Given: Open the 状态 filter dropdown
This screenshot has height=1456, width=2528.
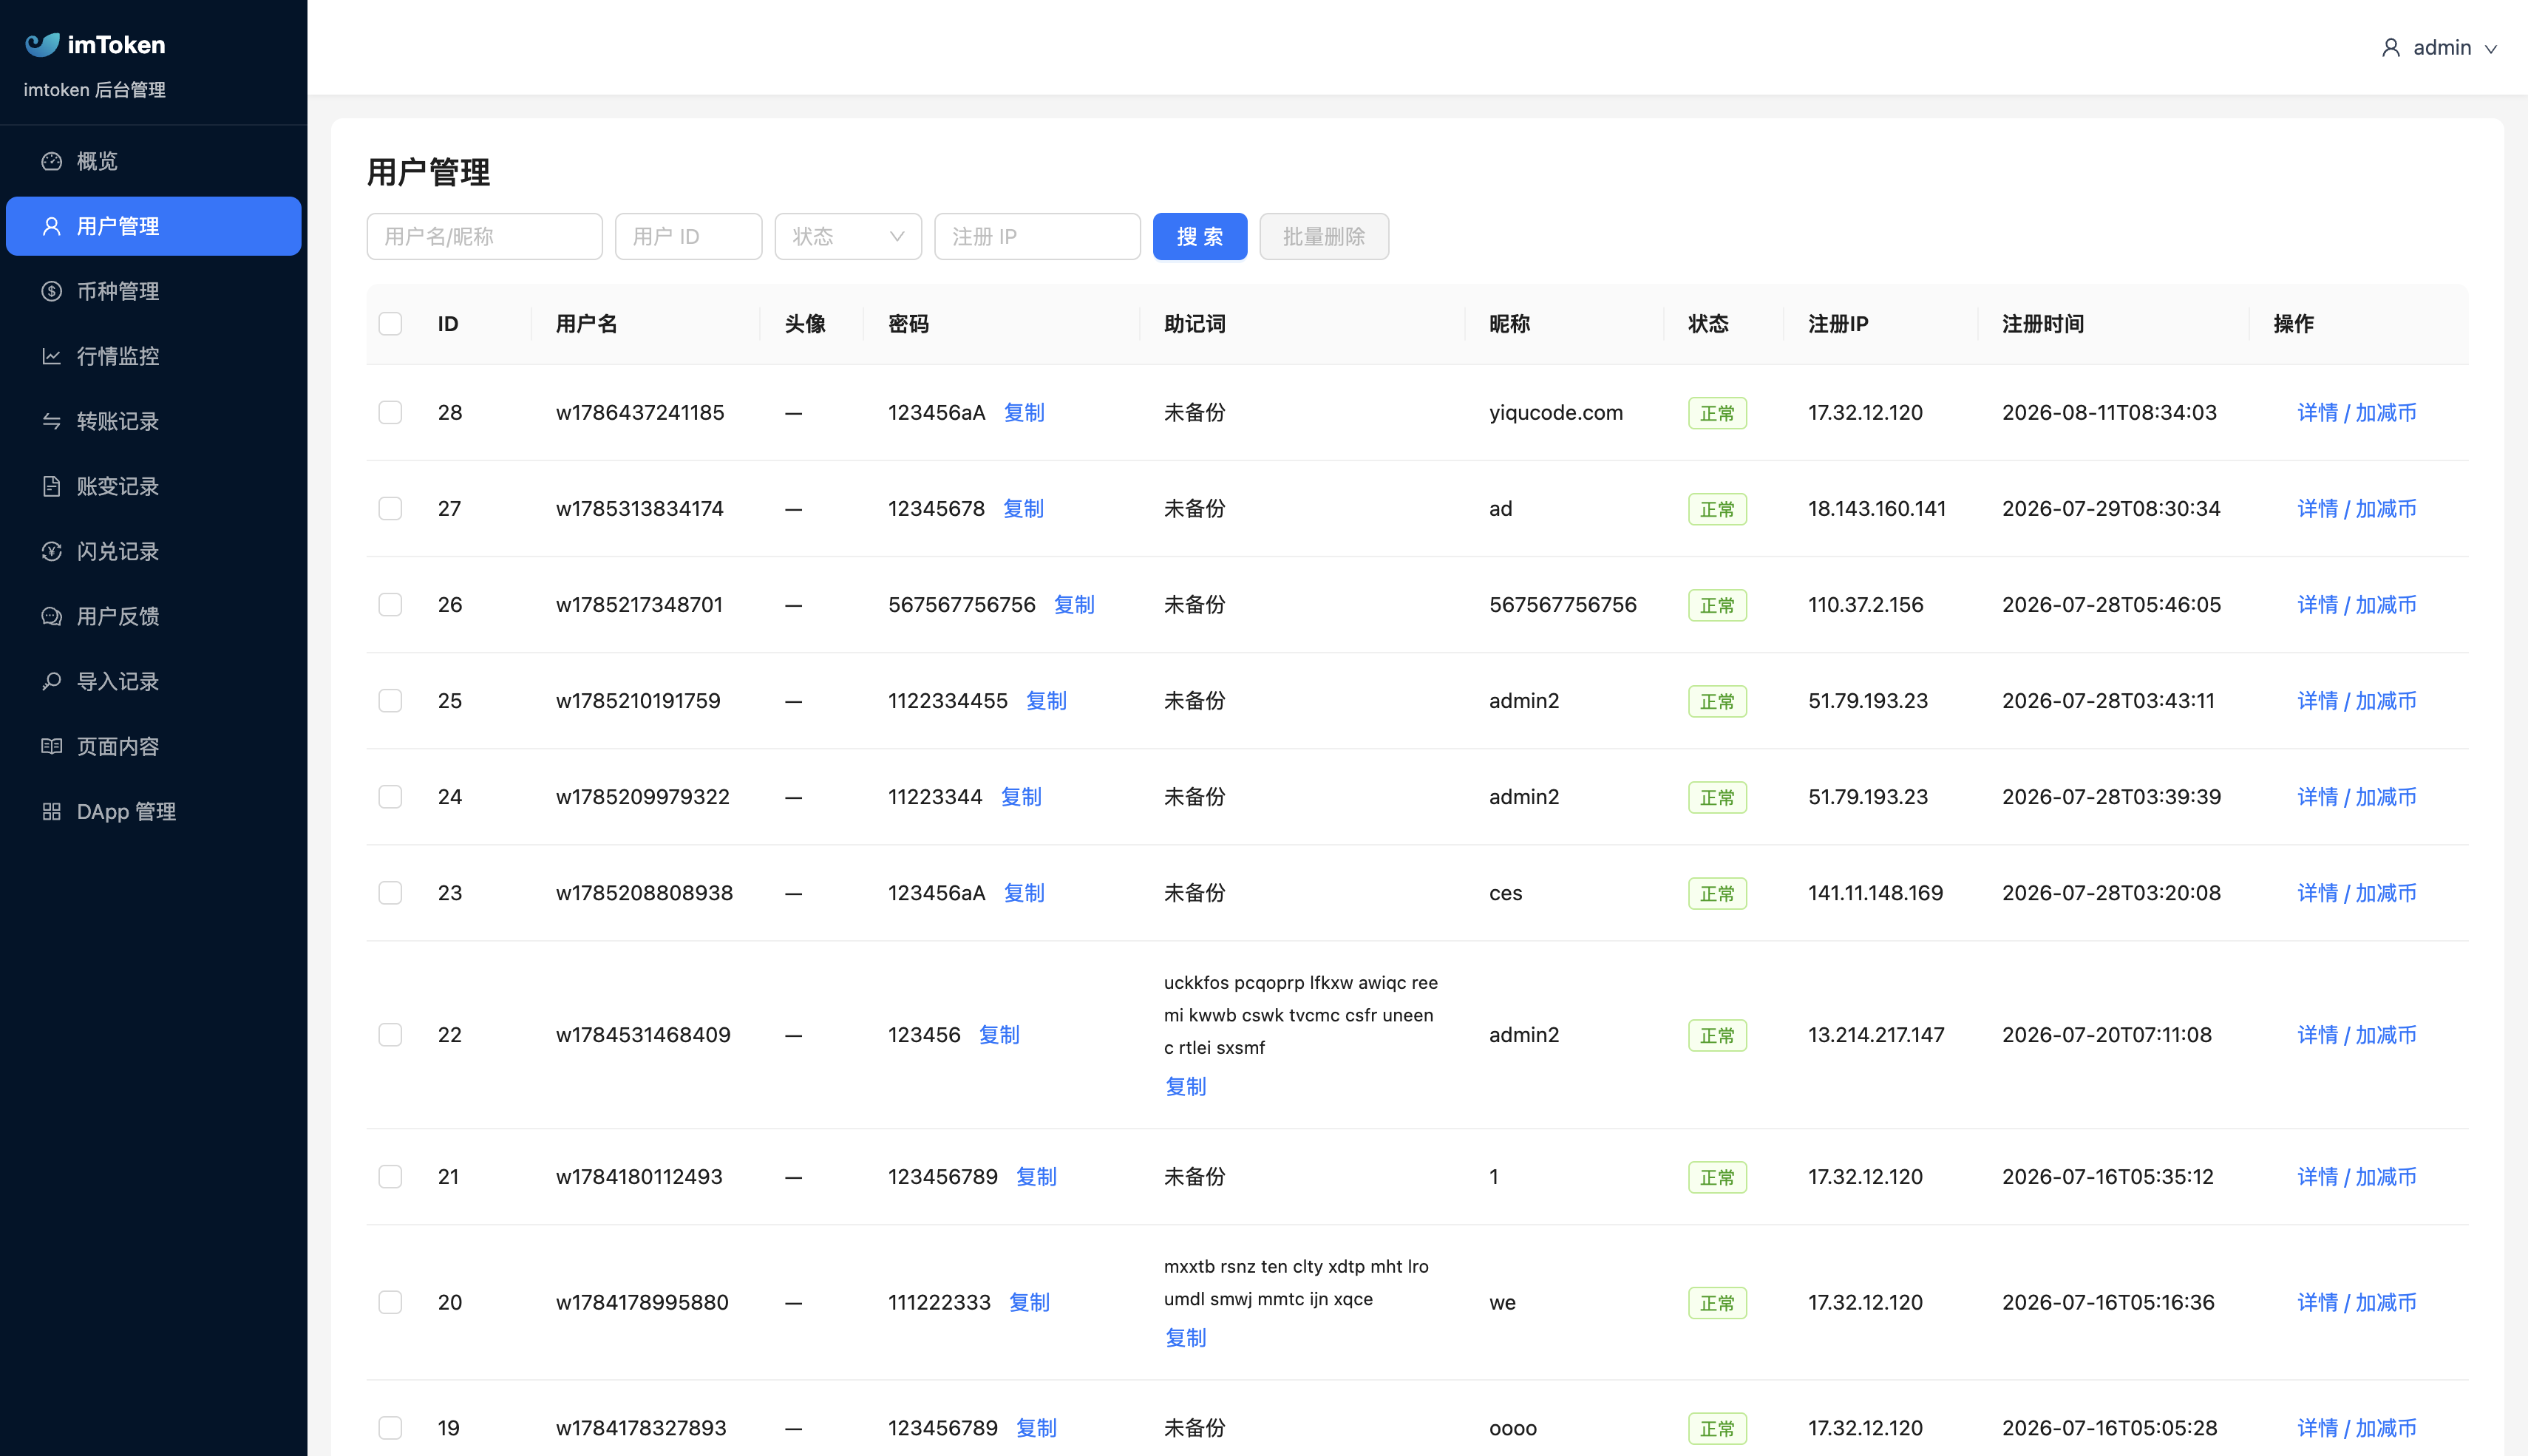Looking at the screenshot, I should coord(848,237).
